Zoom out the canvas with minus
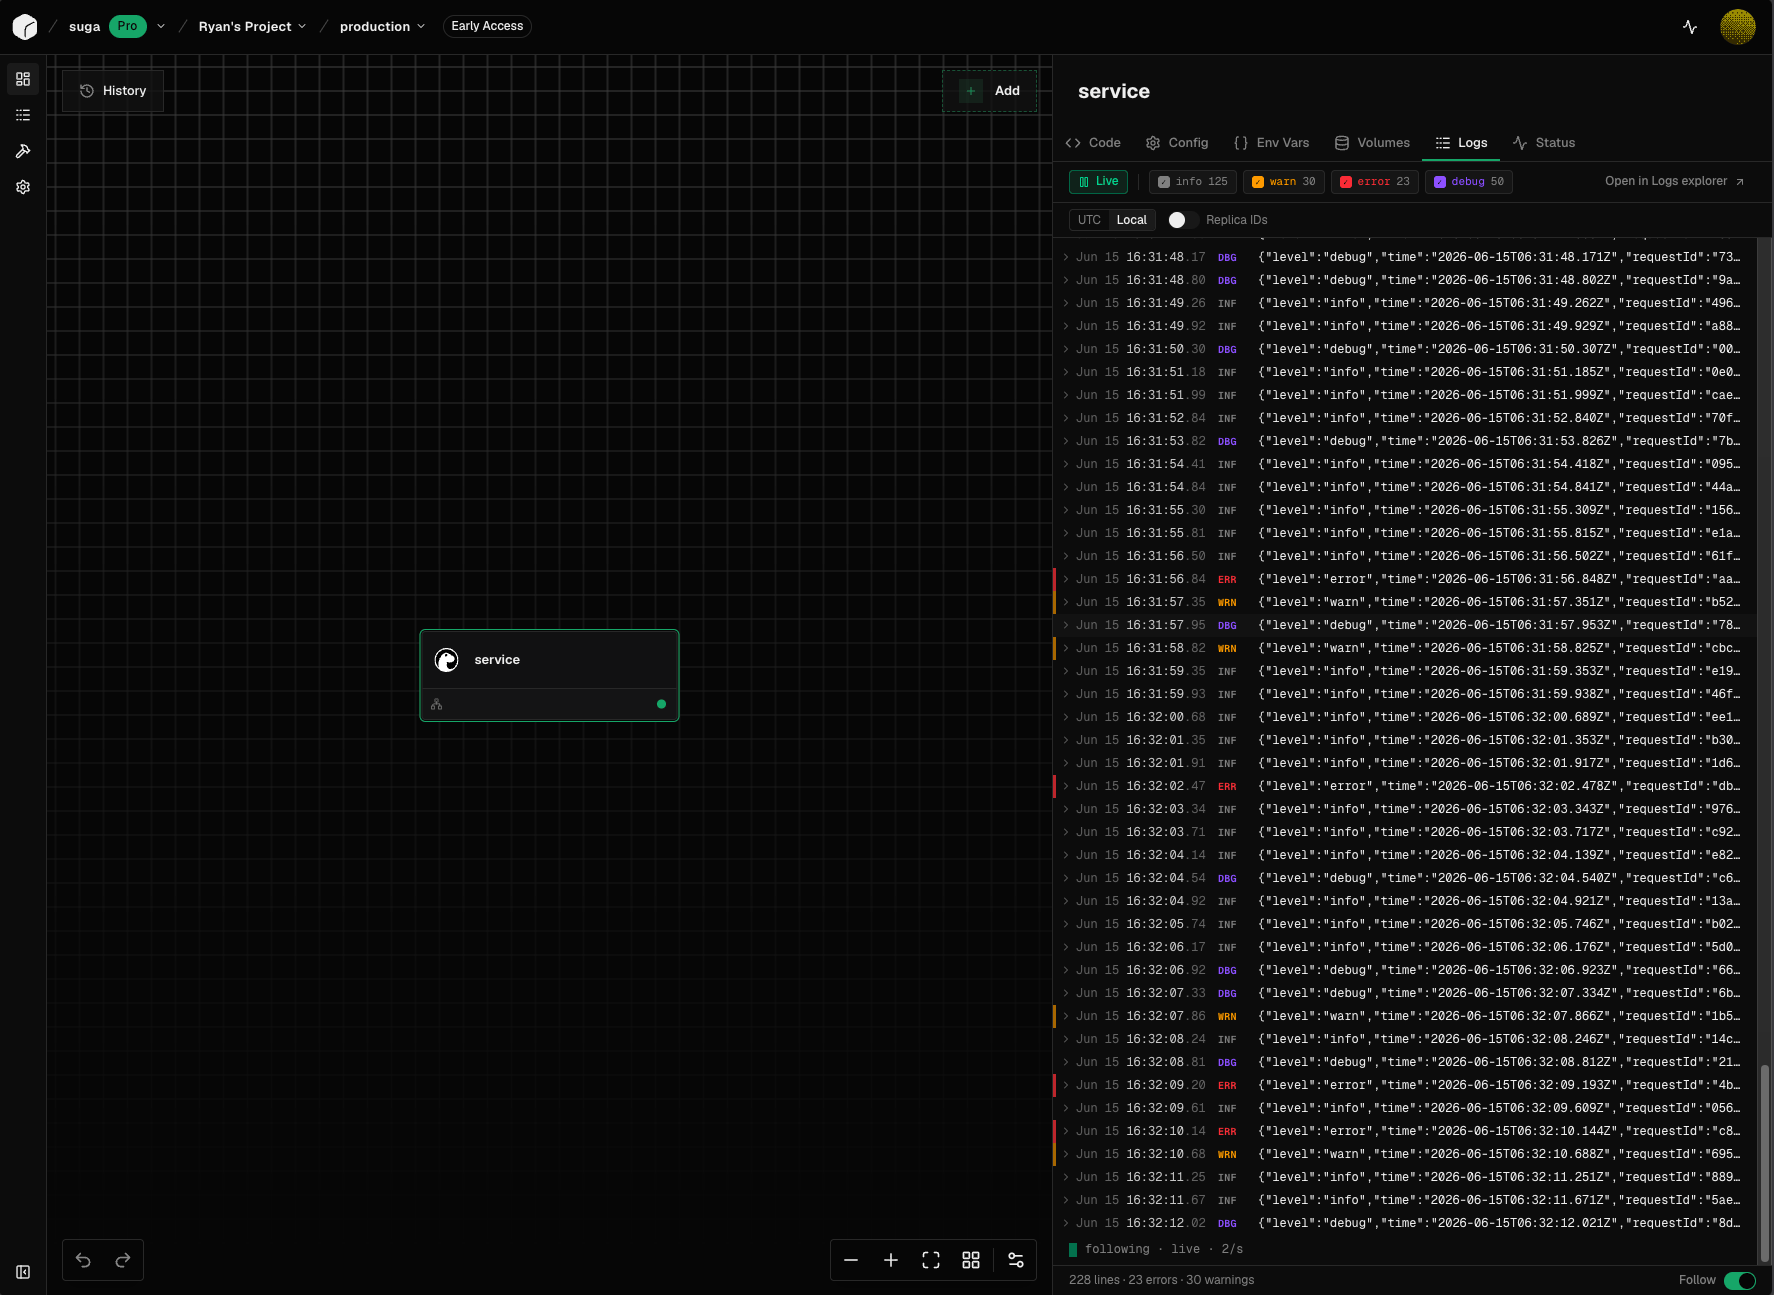The height and width of the screenshot is (1295, 1774). 851,1260
